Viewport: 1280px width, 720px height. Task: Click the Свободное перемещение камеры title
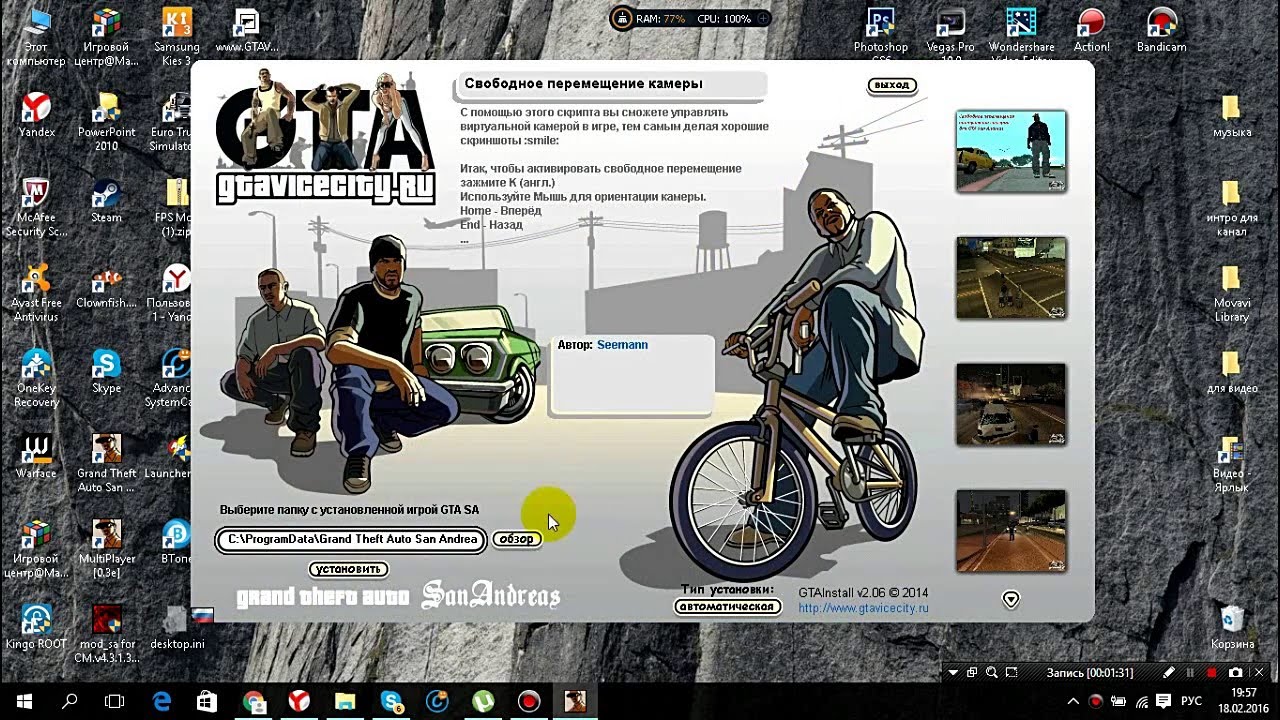pos(583,84)
